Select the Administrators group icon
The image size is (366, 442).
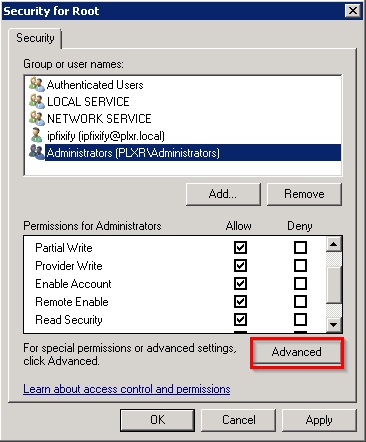37,153
